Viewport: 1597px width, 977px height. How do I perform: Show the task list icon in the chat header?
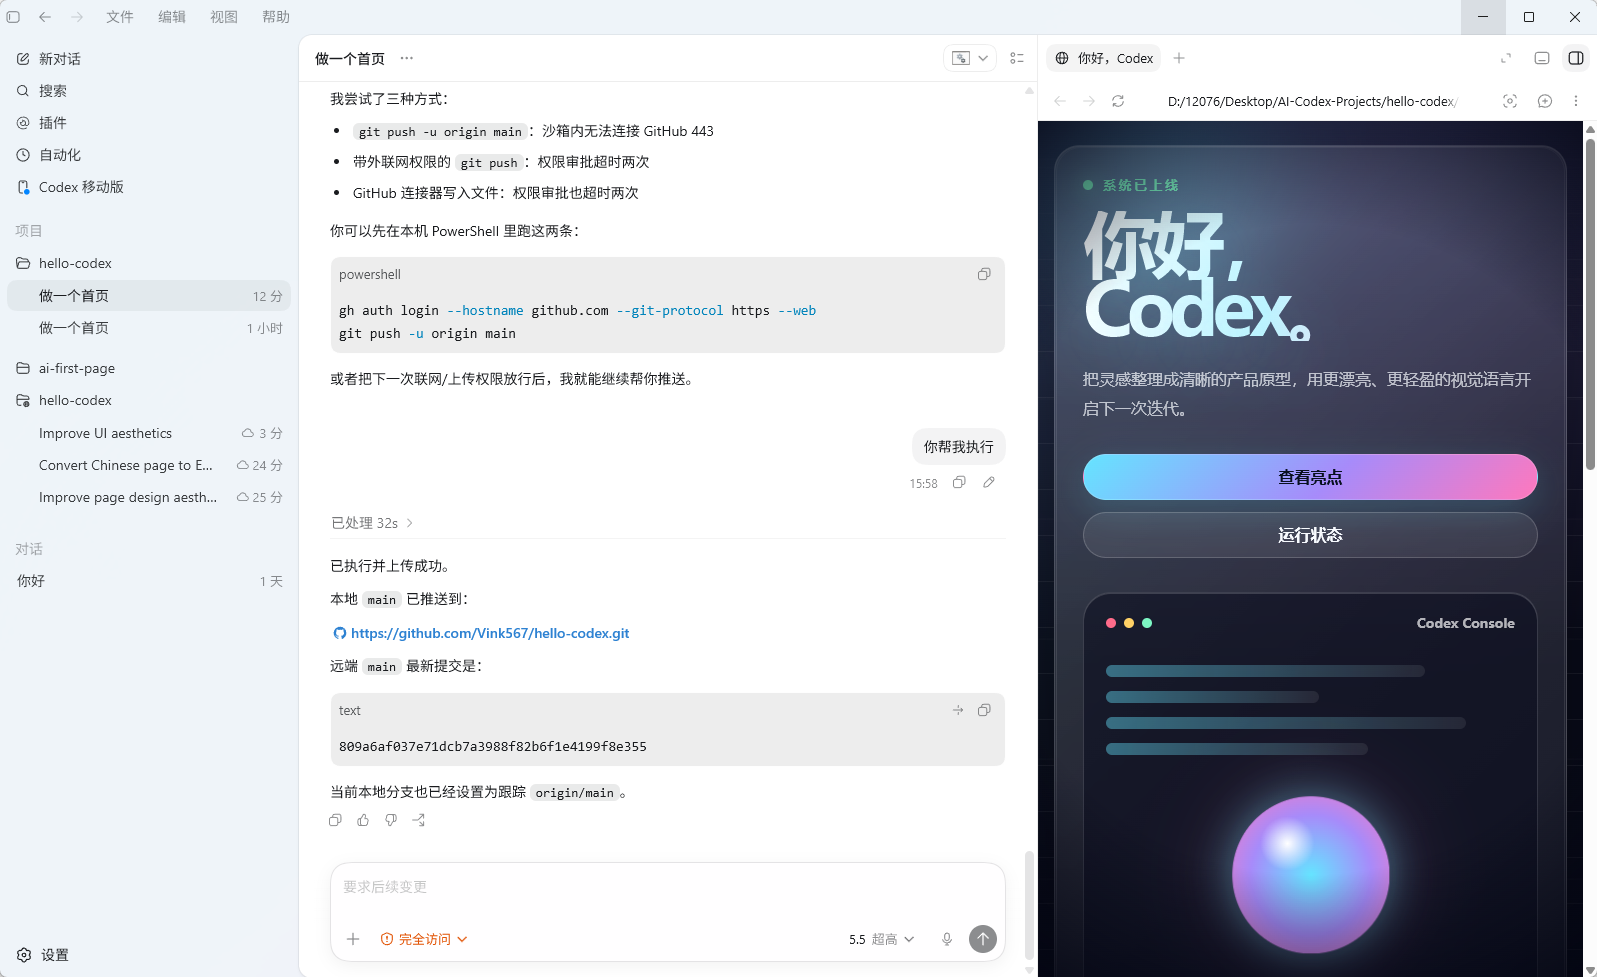click(1017, 58)
